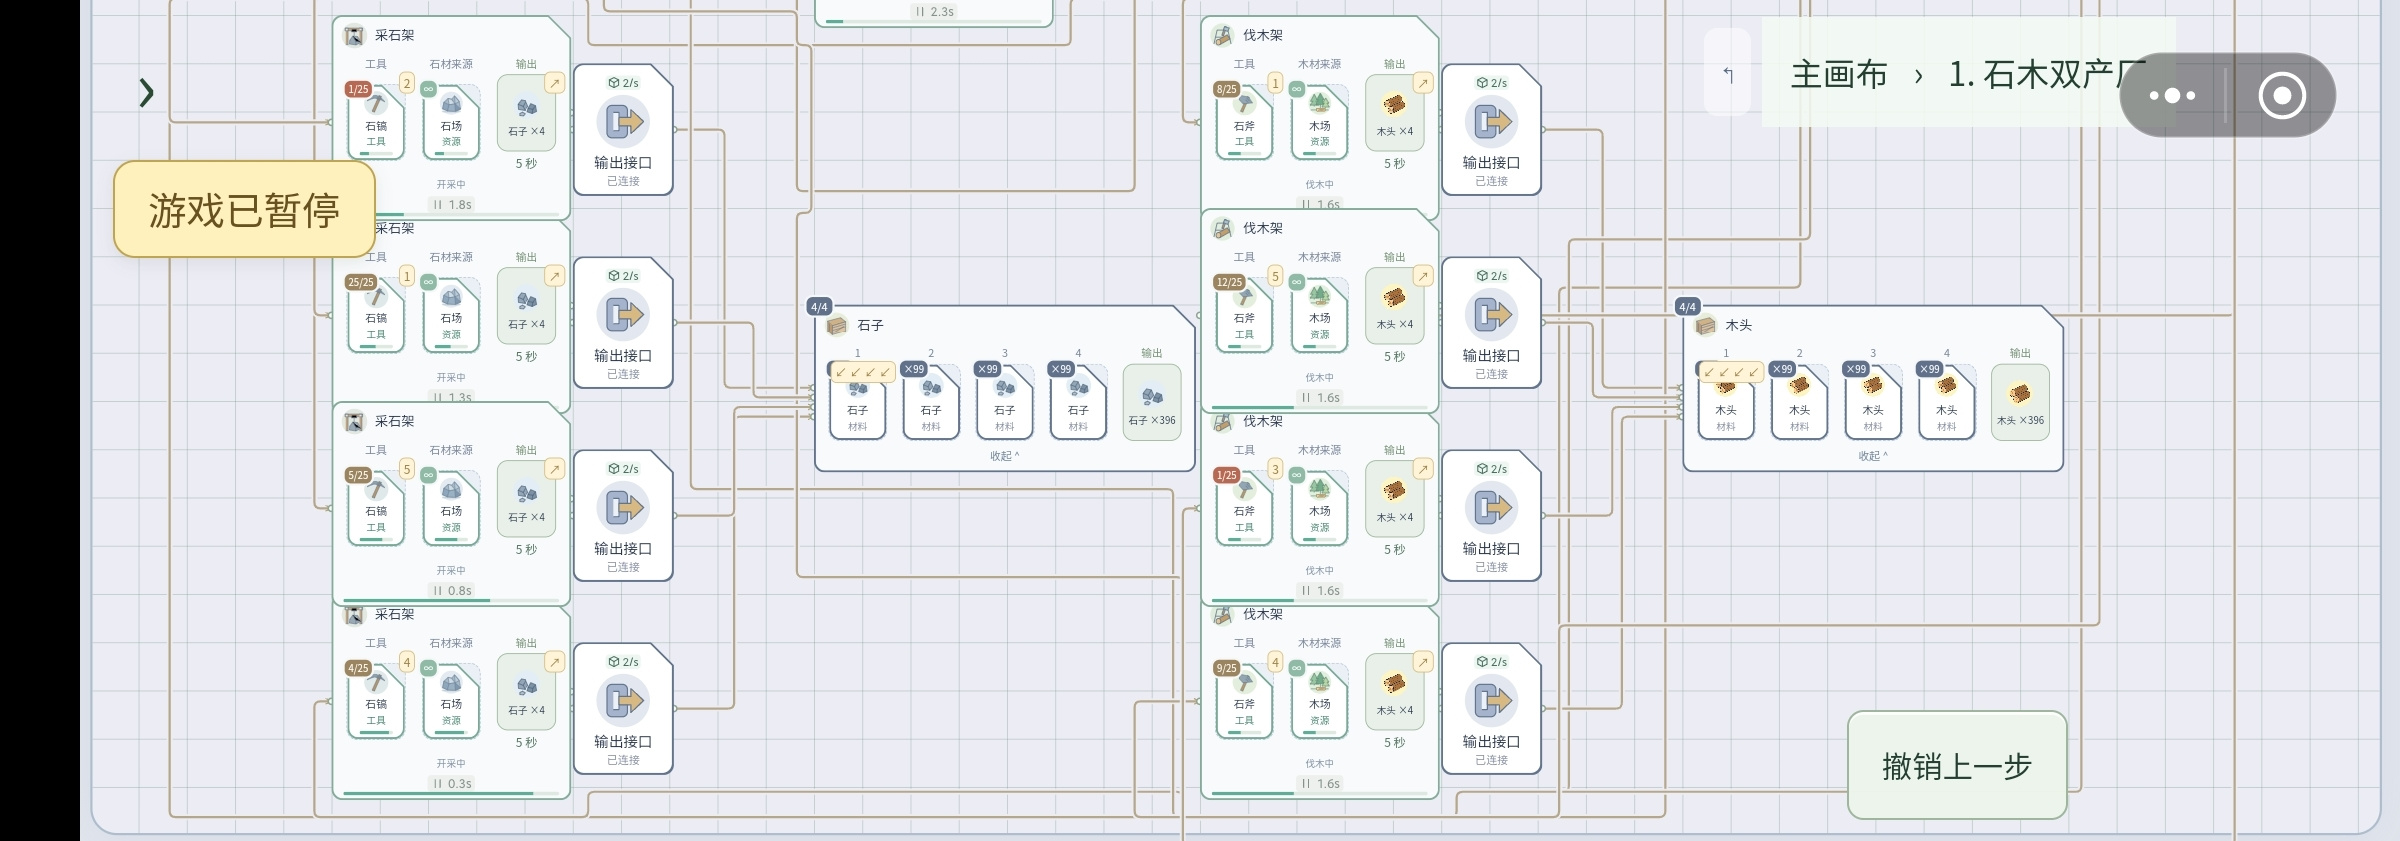Click the 石子 storage node title
Viewport: 2400px width, 841px height.
[870, 326]
